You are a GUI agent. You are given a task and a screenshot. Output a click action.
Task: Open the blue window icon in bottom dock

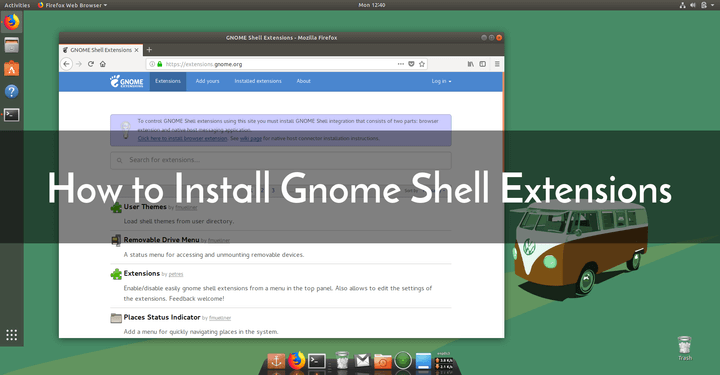pos(423,361)
